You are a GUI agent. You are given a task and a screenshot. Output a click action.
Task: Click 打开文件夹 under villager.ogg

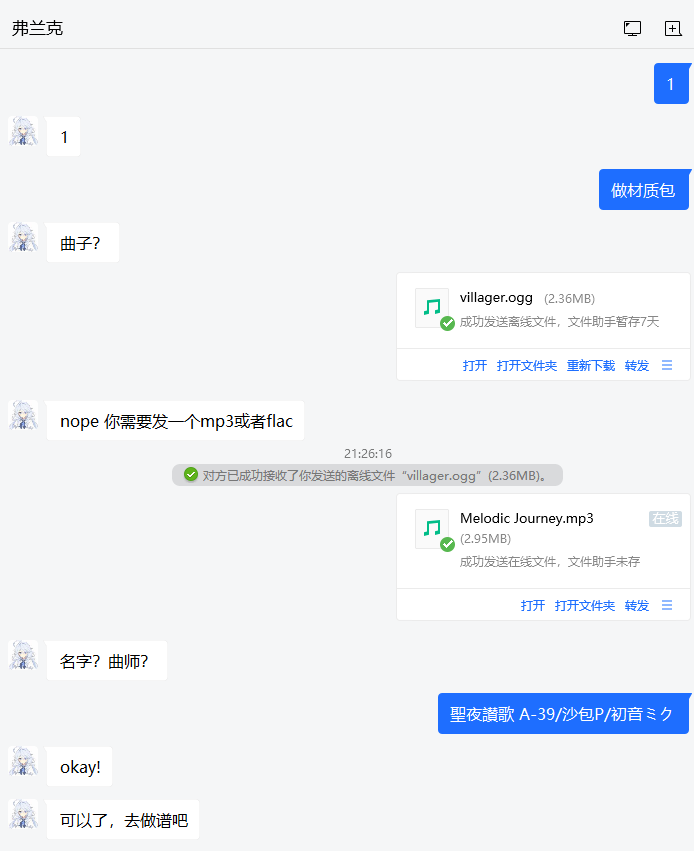coord(527,365)
